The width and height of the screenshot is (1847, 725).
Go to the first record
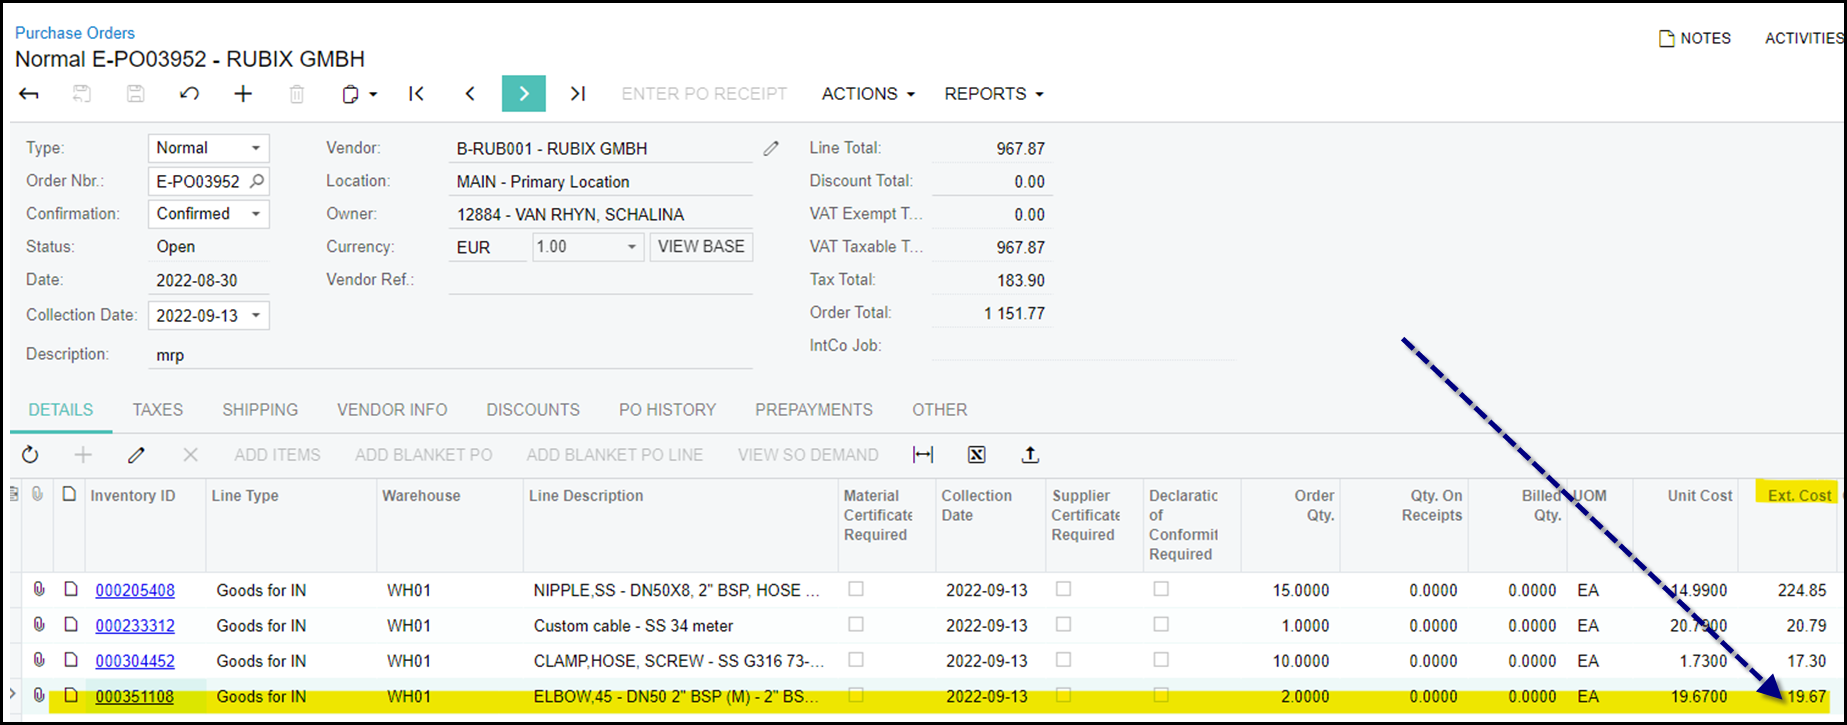coord(417,94)
